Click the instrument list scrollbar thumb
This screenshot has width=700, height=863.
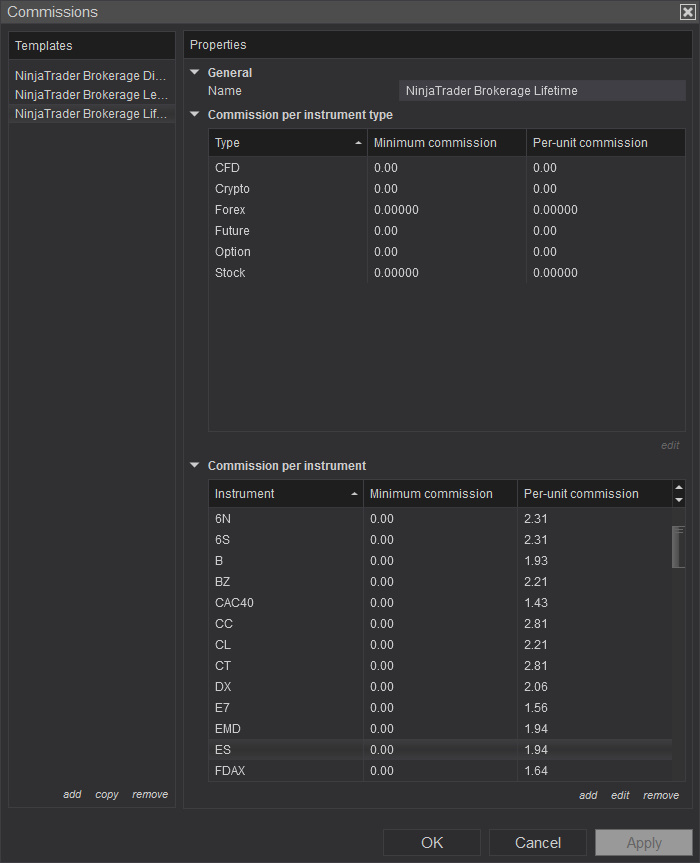pos(679,547)
